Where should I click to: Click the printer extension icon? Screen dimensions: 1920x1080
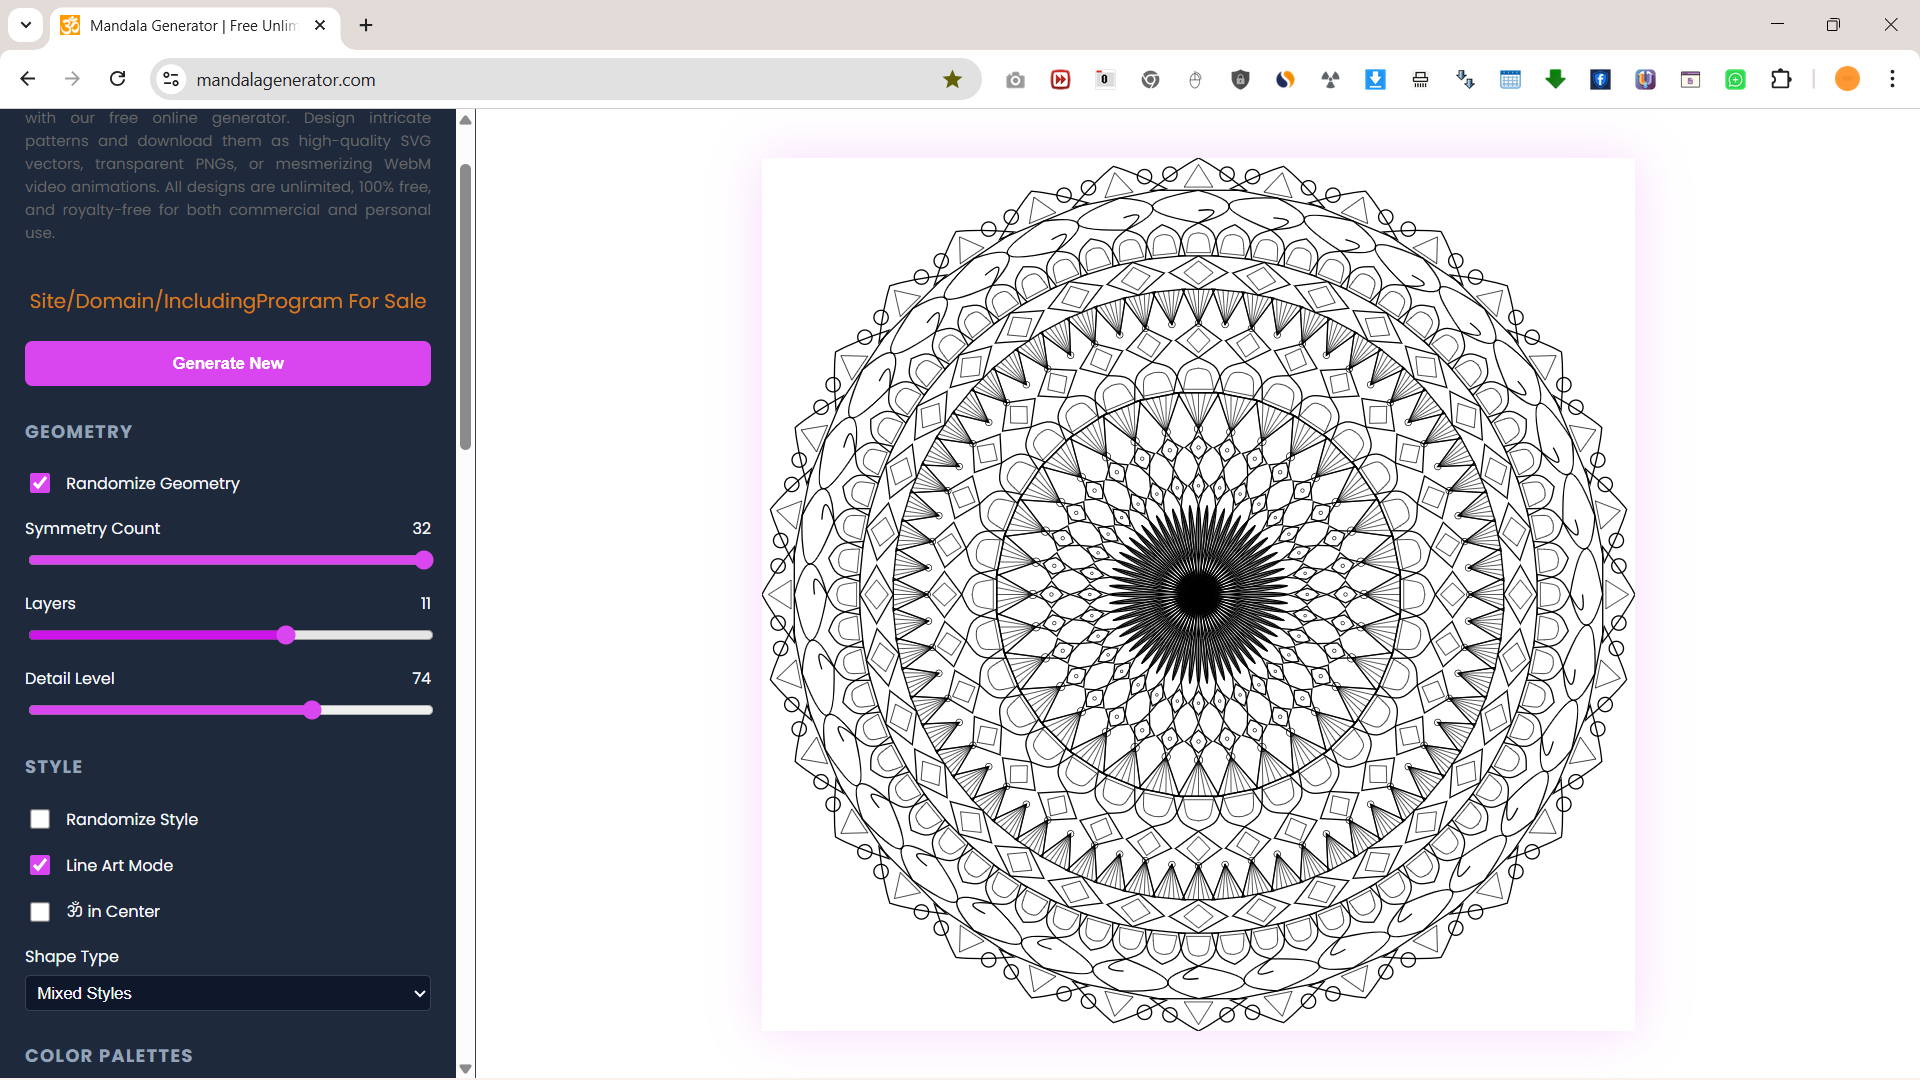pos(1420,80)
